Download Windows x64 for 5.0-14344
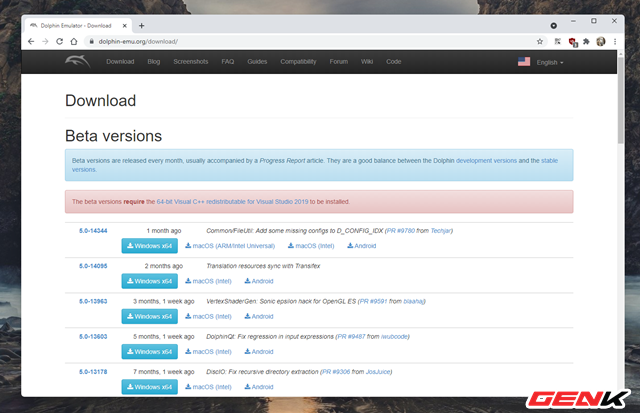Image resolution: width=640 pixels, height=413 pixels. [149, 246]
